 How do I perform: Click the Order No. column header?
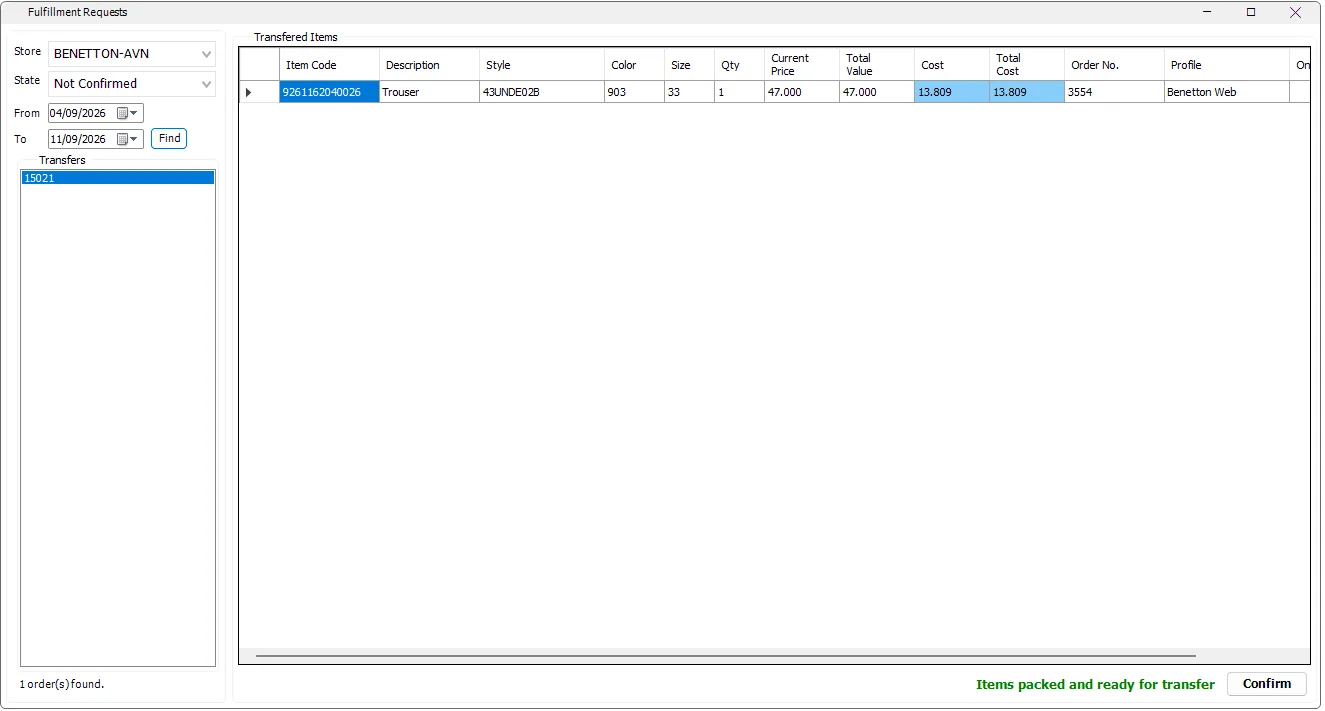(x=1114, y=65)
